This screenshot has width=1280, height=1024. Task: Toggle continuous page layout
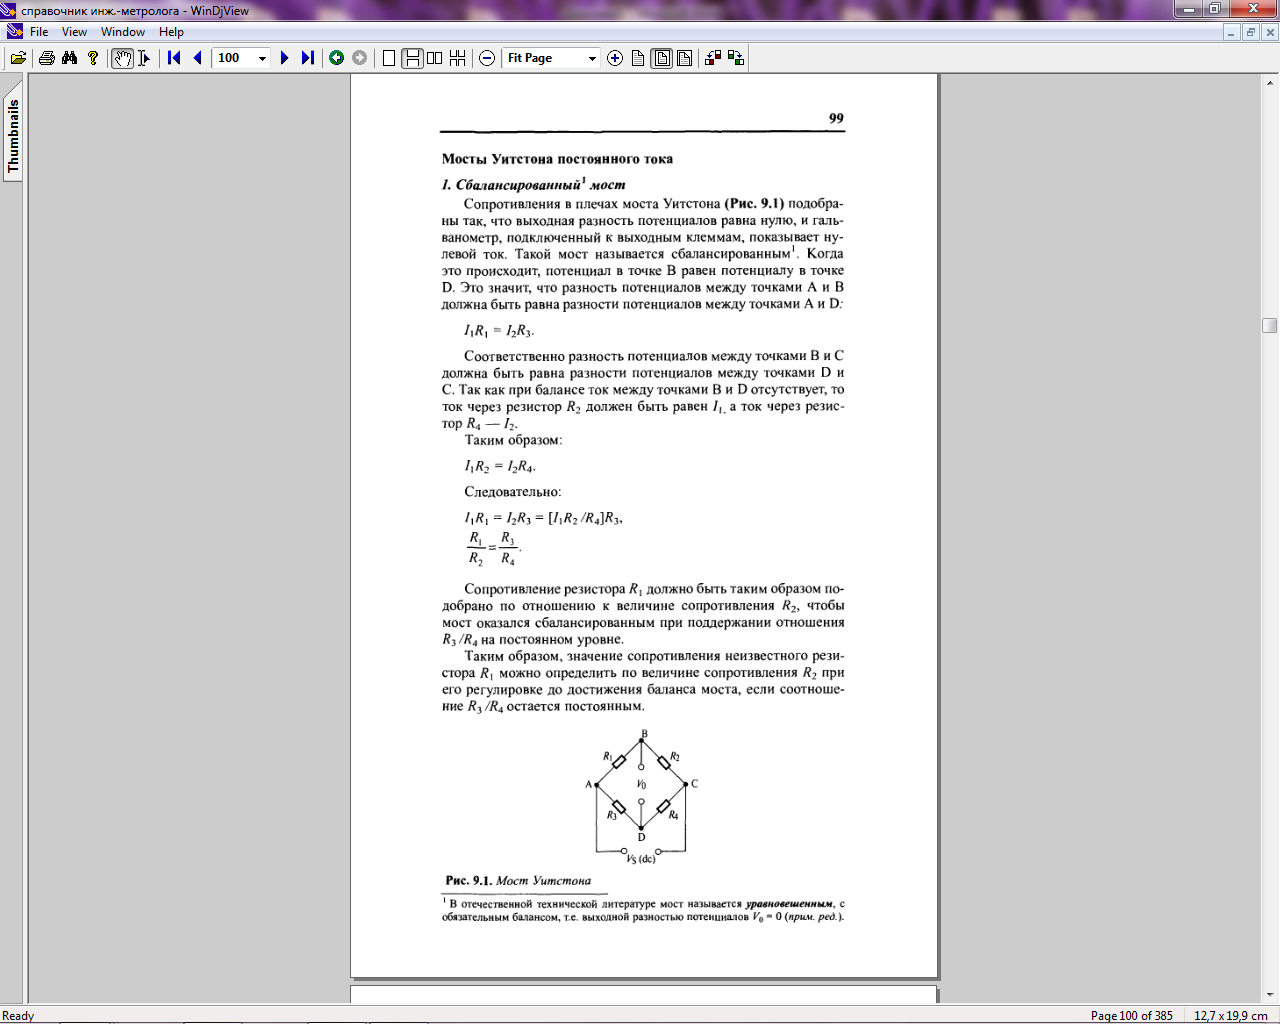point(412,58)
